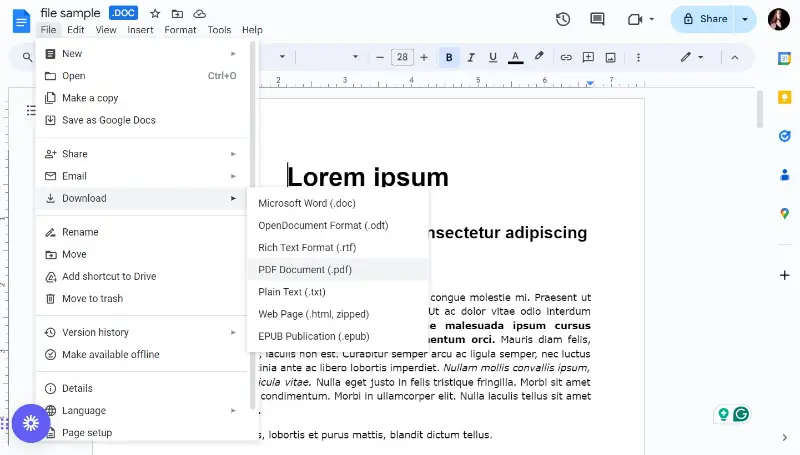Open the user account avatar
Viewport: 800px width, 455px height.
tap(779, 19)
